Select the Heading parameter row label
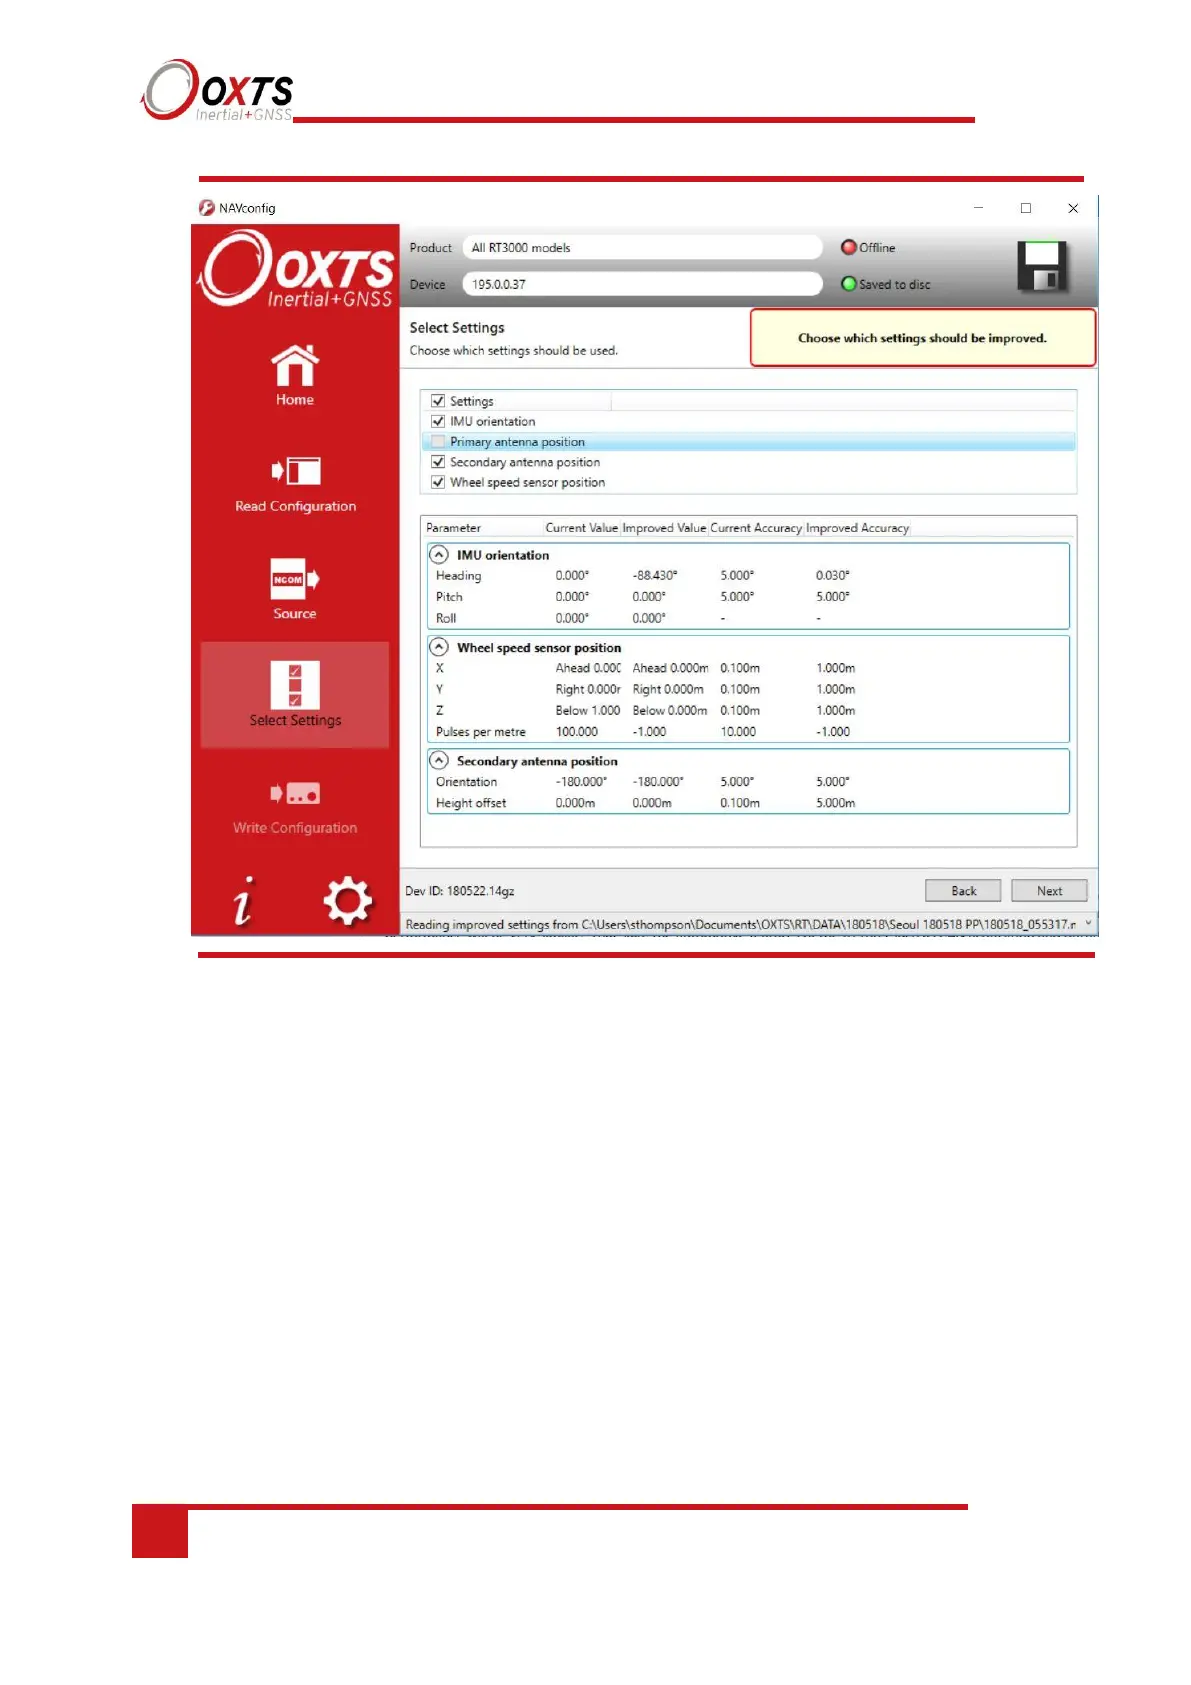The image size is (1191, 1685). tap(459, 576)
